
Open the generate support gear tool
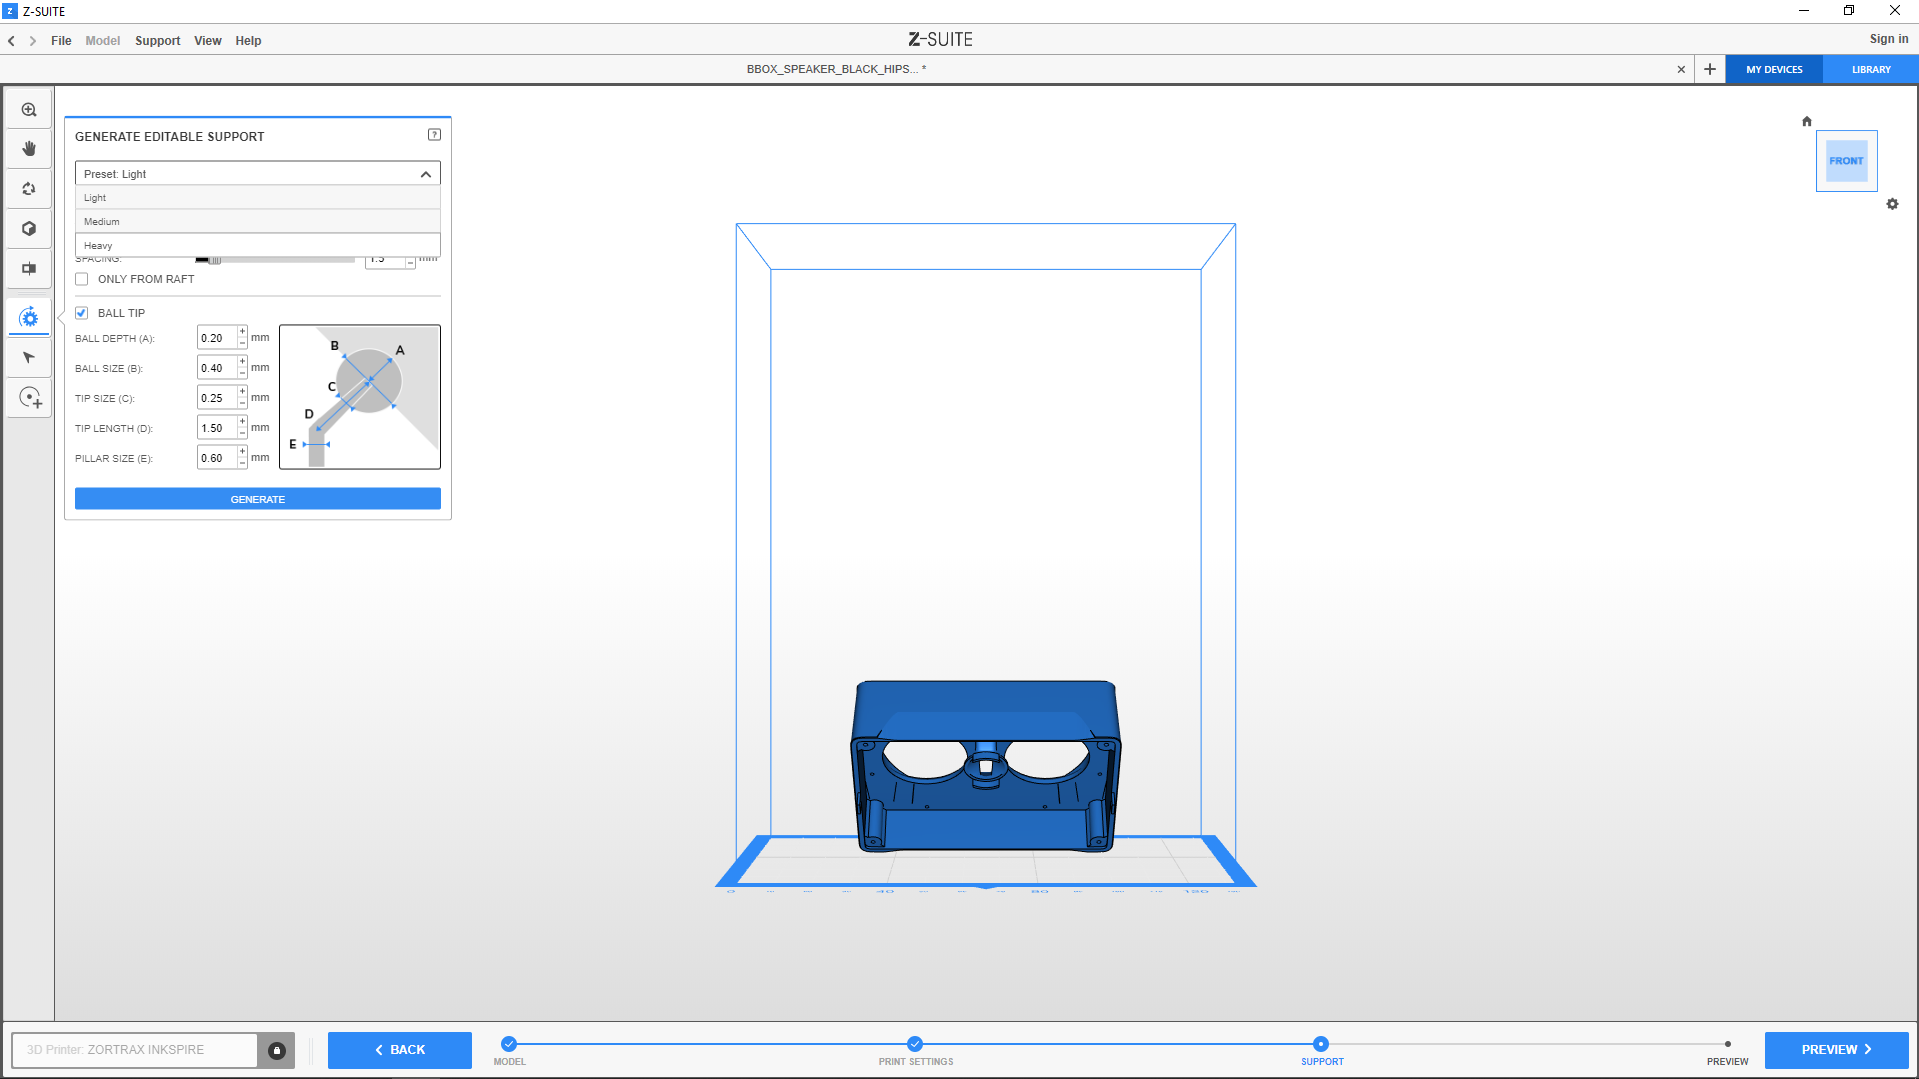(29, 318)
